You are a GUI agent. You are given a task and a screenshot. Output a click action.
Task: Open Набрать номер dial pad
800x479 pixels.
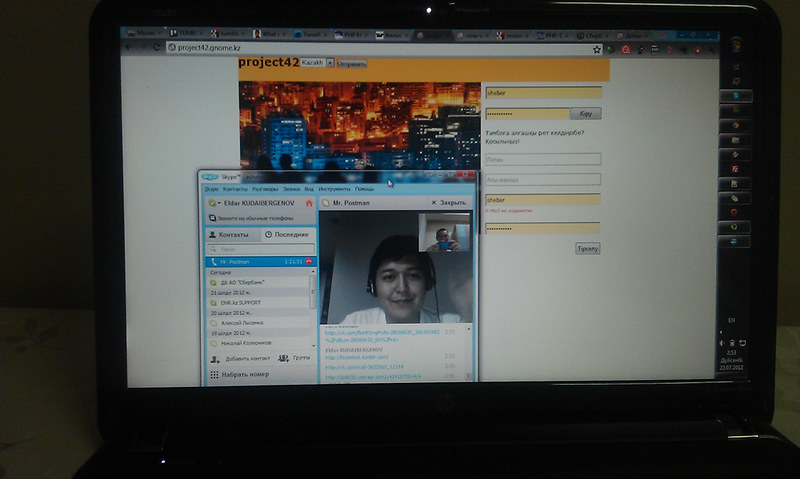tap(240, 374)
